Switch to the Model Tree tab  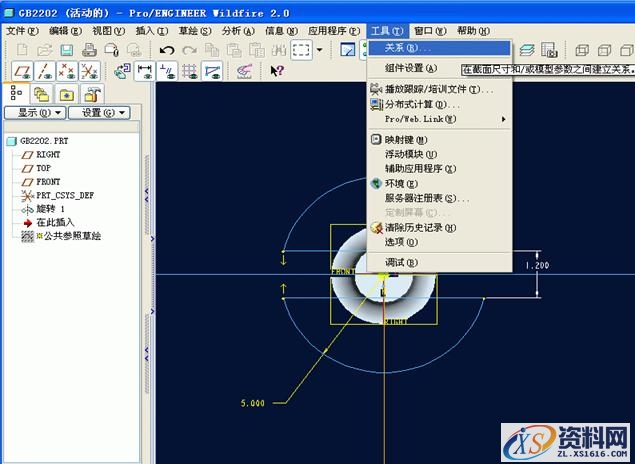pos(16,93)
